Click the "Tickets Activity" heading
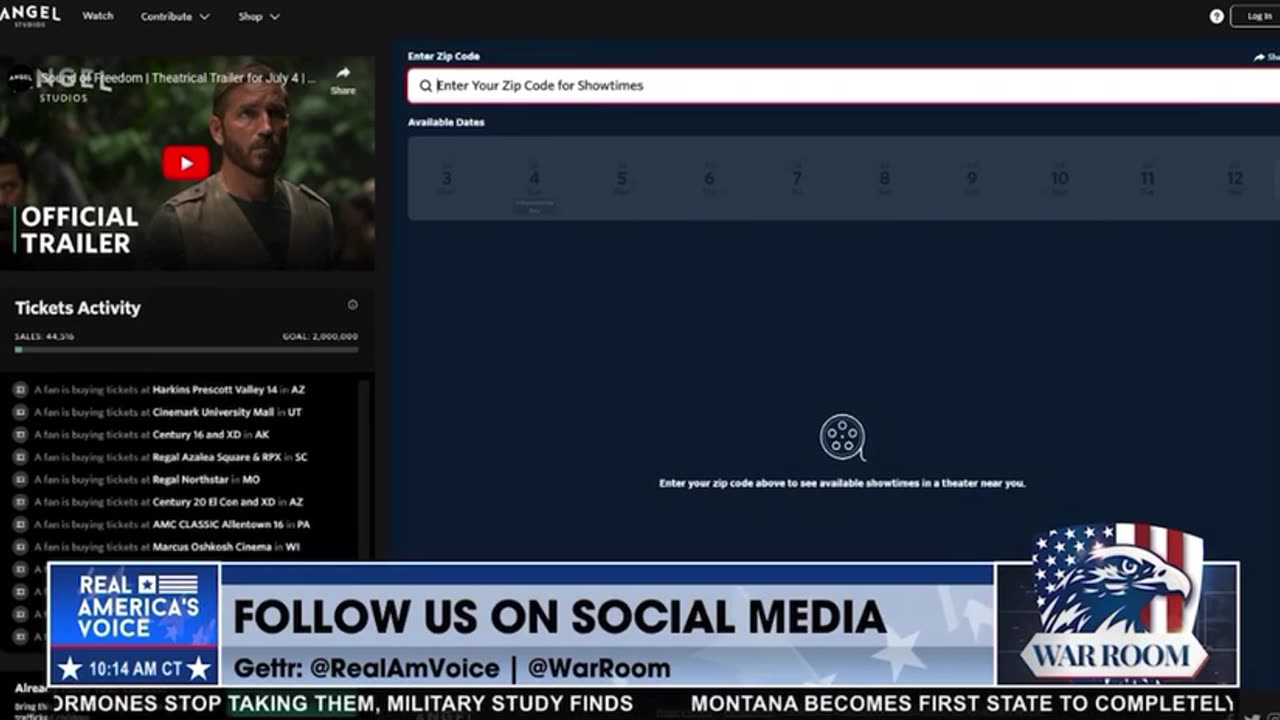Image resolution: width=1280 pixels, height=720 pixels. tap(78, 308)
